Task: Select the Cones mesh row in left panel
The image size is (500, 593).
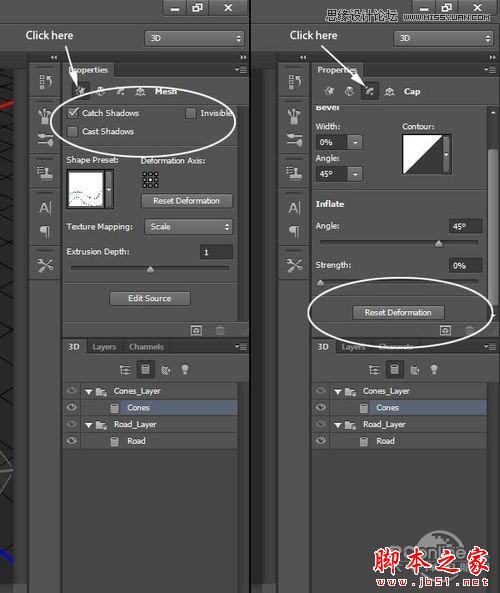Action: click(x=151, y=407)
